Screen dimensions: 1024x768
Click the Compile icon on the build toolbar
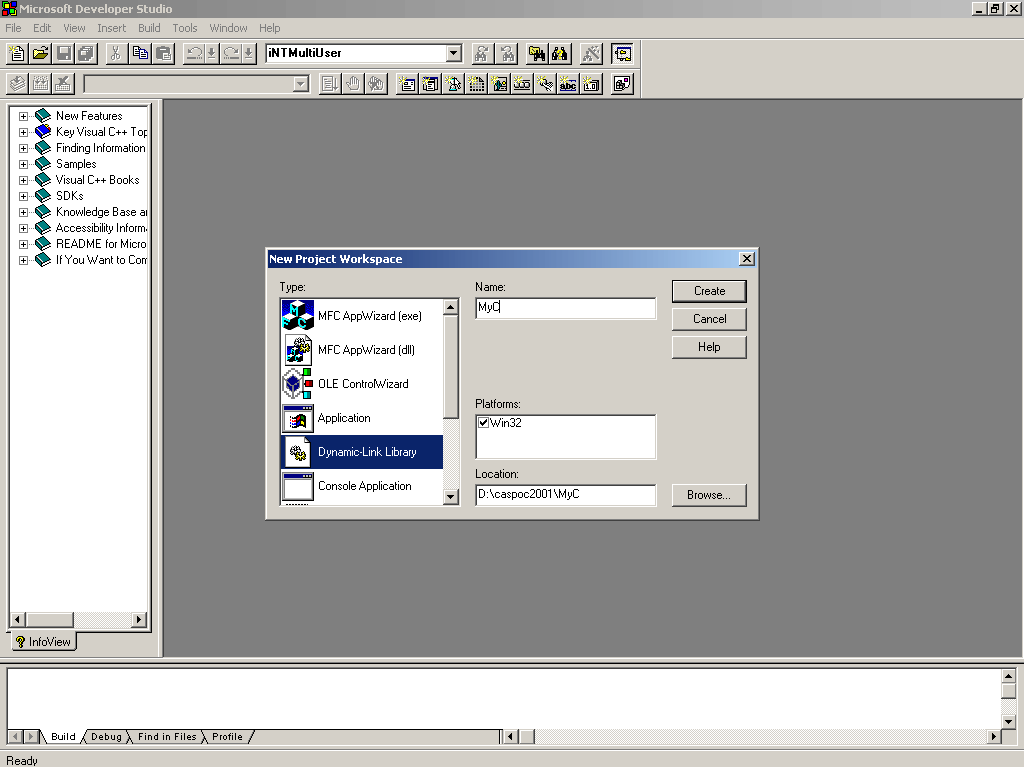pos(18,84)
